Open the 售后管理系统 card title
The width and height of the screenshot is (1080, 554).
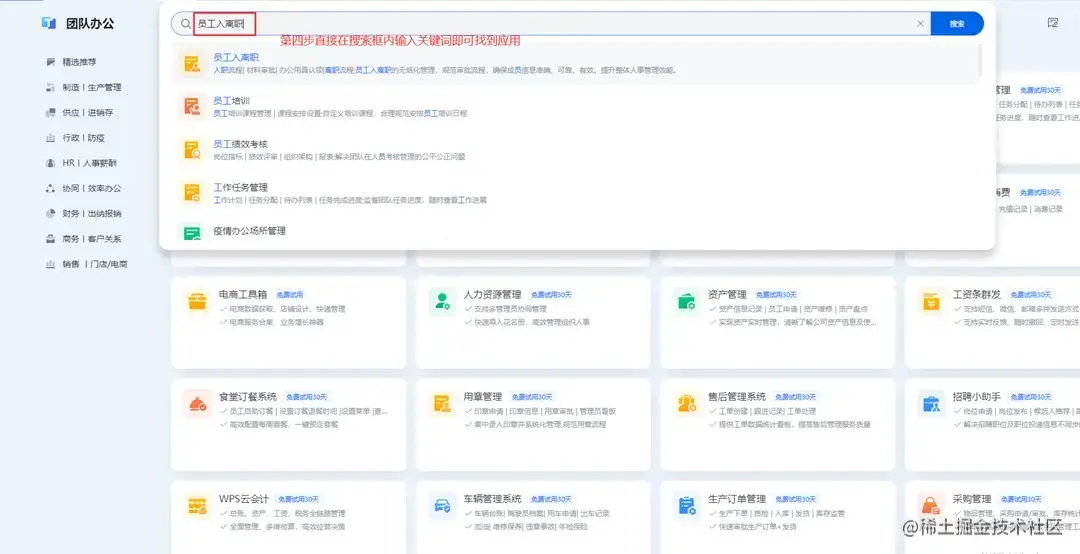(x=737, y=397)
